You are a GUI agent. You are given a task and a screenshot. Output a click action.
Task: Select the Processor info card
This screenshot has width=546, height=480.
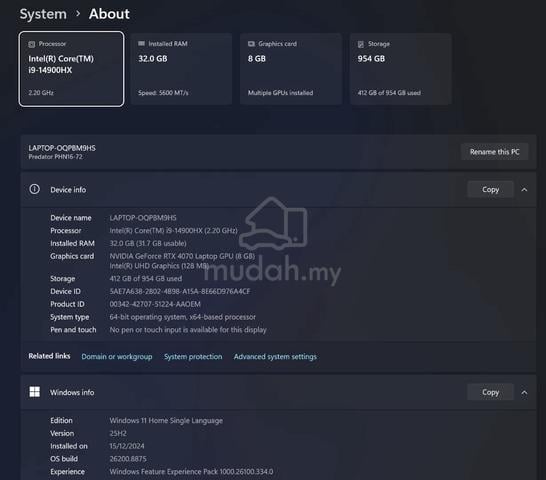(71, 69)
